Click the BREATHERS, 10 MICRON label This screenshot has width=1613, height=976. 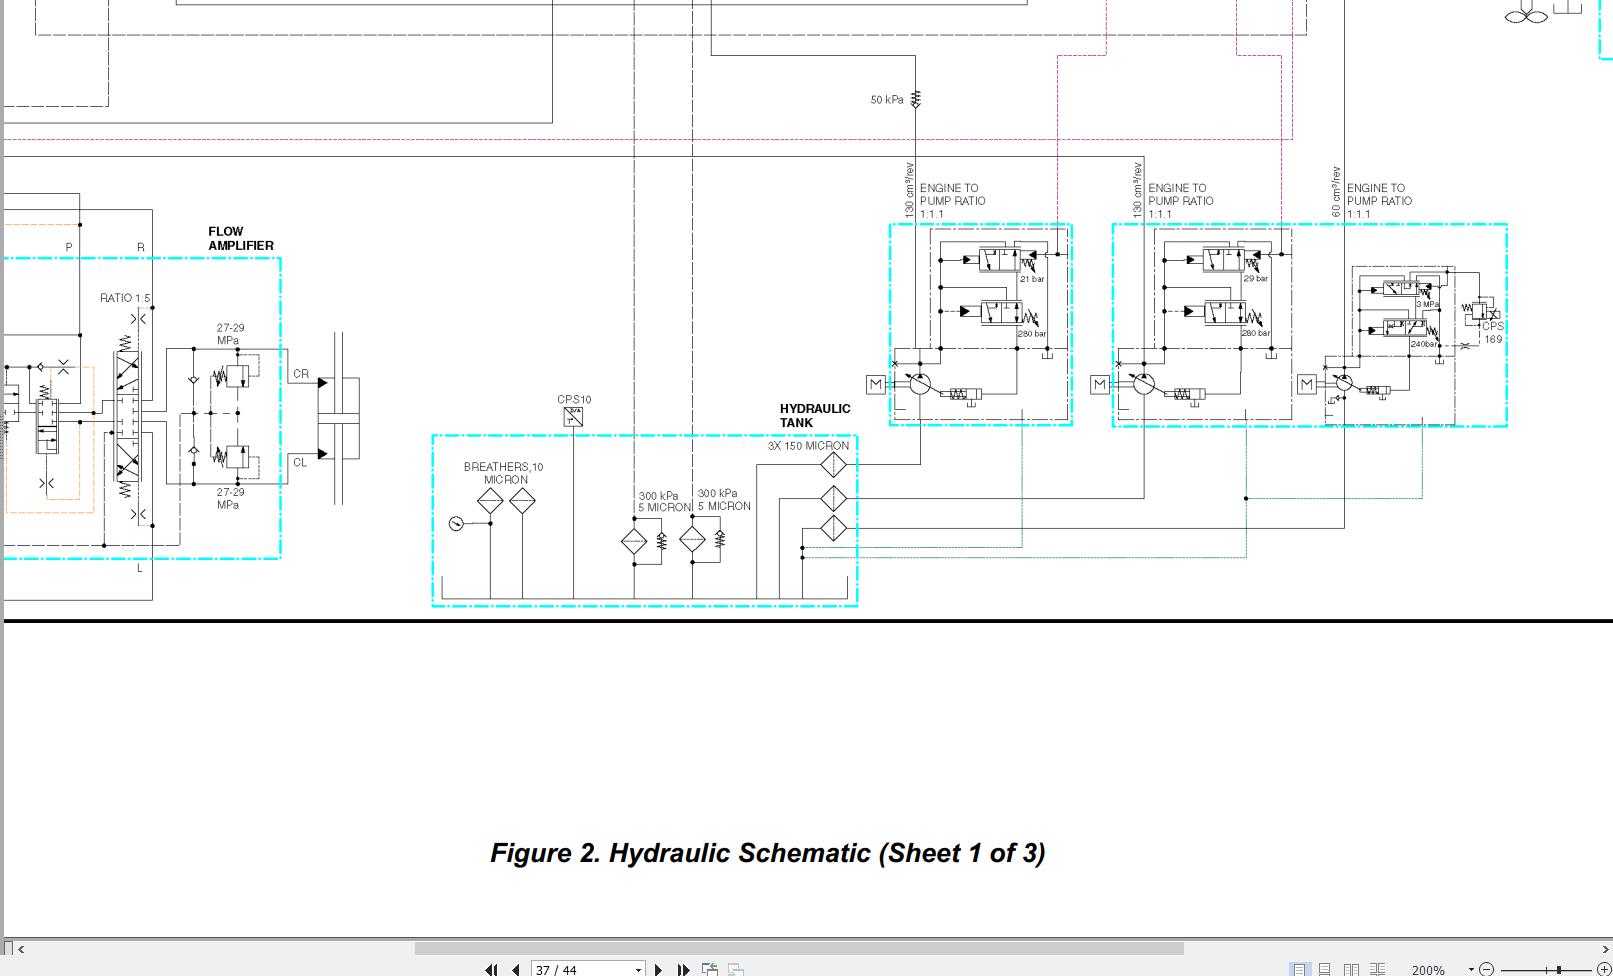click(504, 473)
